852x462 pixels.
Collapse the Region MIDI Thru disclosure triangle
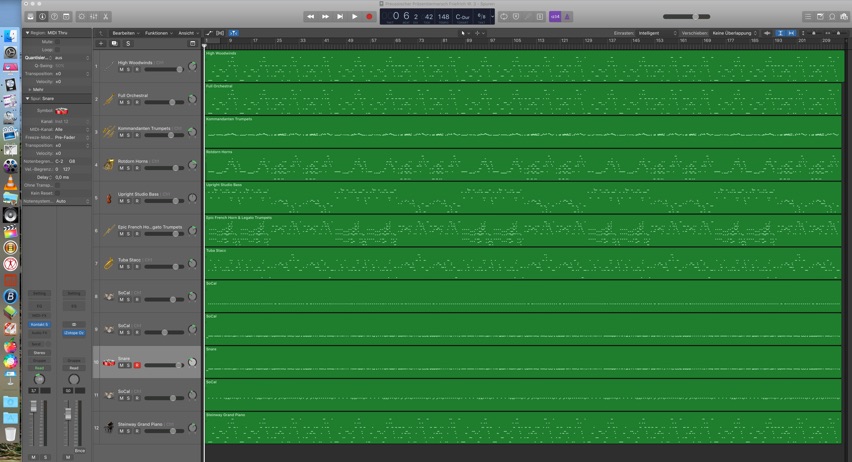click(27, 33)
